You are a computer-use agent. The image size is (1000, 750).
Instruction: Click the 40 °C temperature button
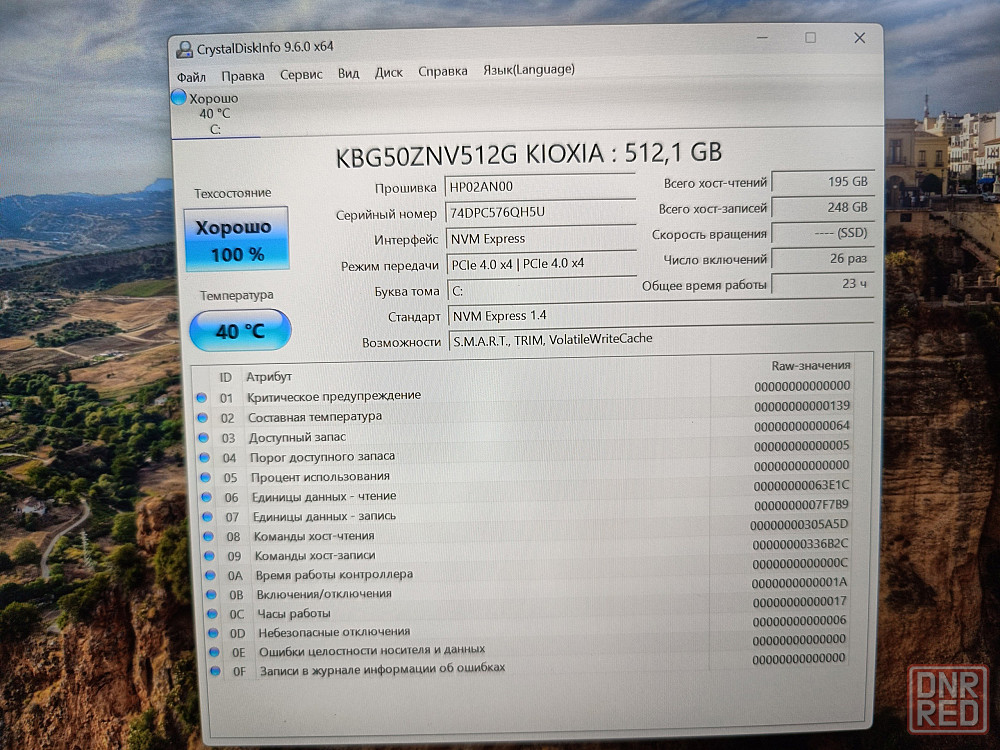(240, 331)
